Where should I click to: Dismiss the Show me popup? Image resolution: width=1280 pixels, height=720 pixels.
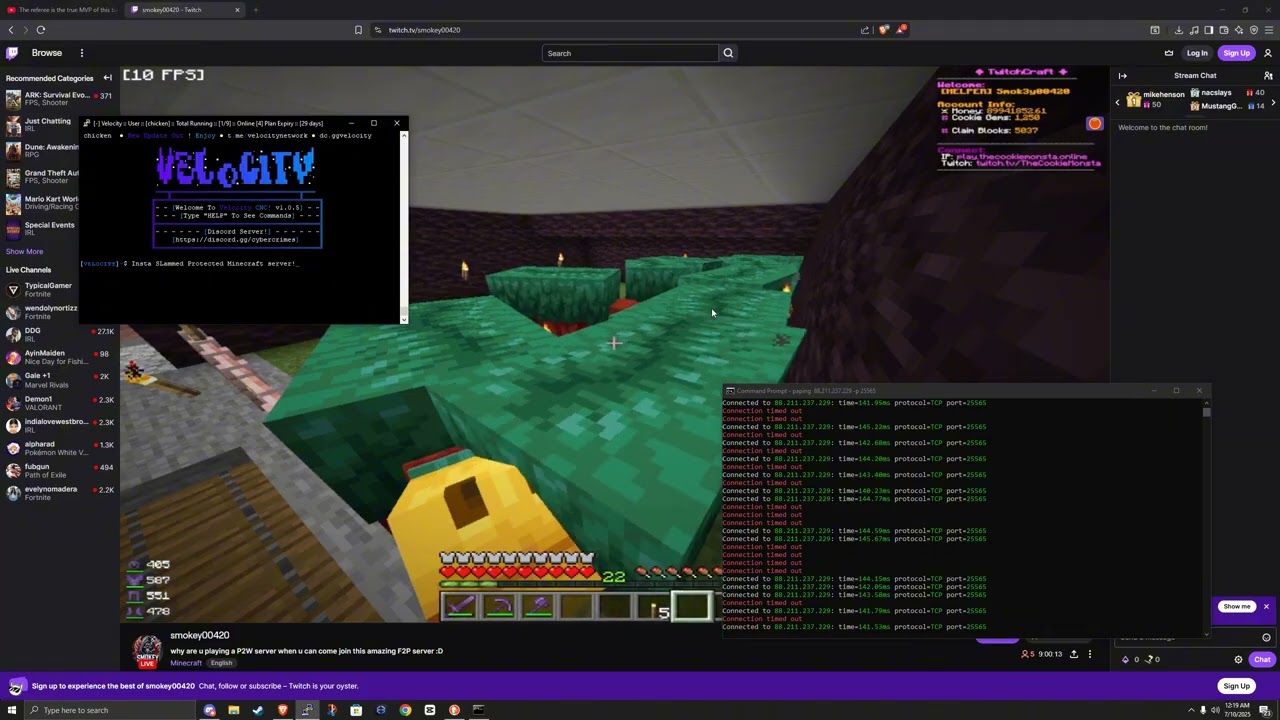coord(1266,607)
